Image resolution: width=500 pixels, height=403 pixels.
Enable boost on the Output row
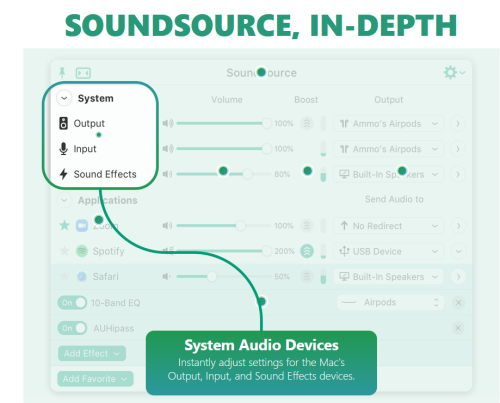[307, 123]
